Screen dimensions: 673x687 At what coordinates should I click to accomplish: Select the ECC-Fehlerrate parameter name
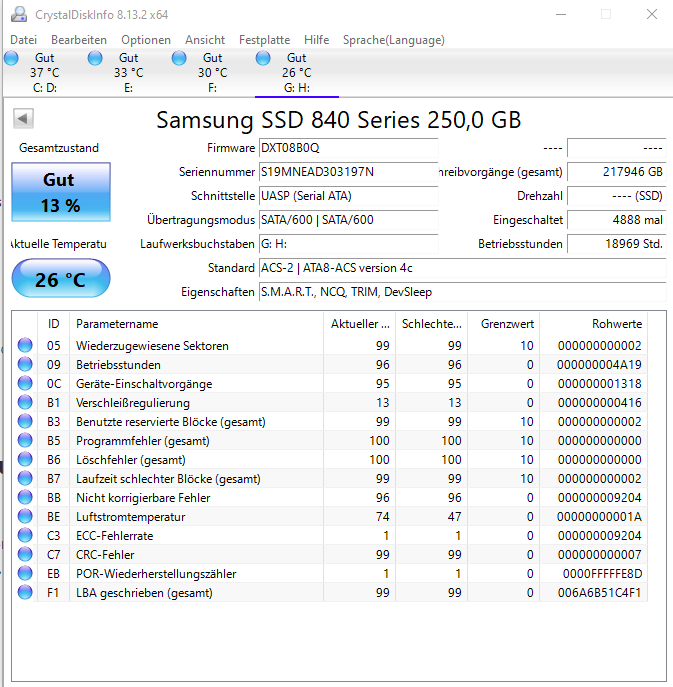click(114, 536)
